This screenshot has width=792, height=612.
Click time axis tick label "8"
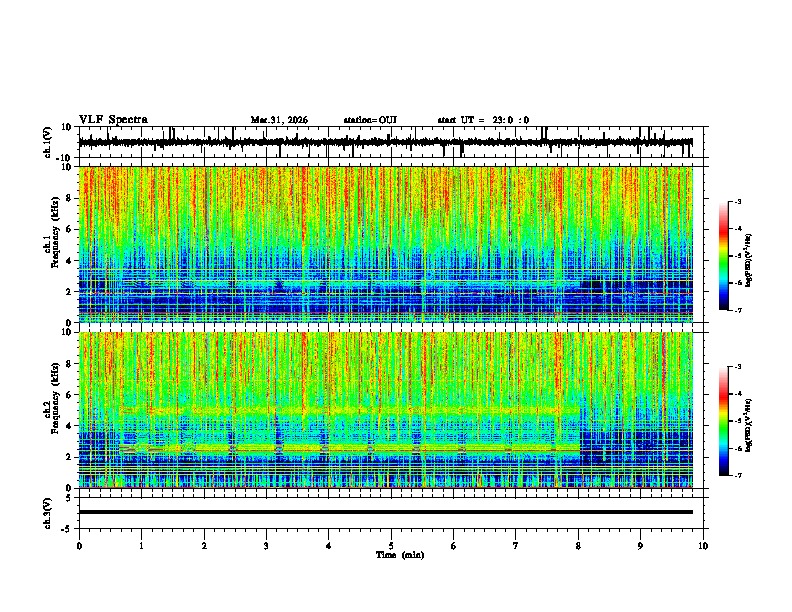tap(578, 546)
